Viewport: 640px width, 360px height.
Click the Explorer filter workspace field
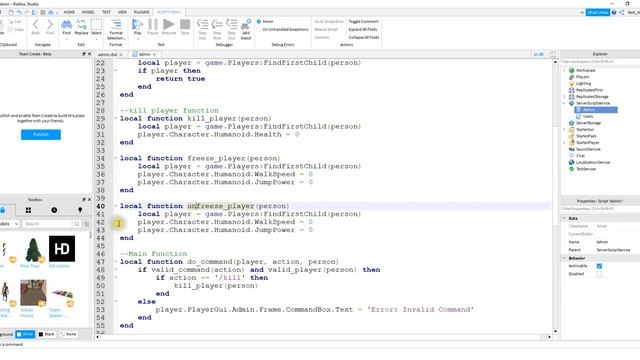[x=599, y=62]
